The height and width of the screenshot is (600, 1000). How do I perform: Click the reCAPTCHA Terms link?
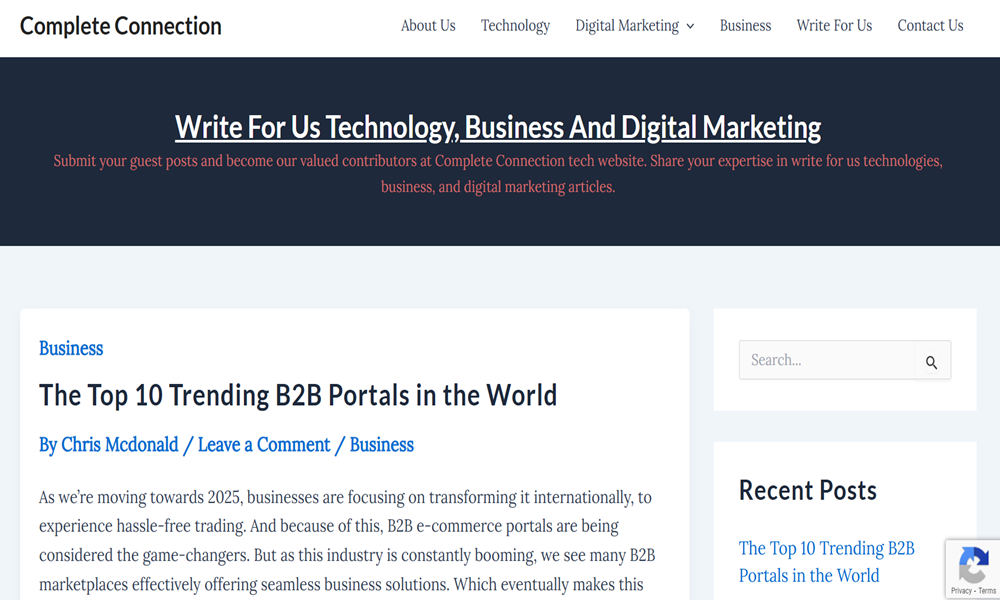(987, 591)
